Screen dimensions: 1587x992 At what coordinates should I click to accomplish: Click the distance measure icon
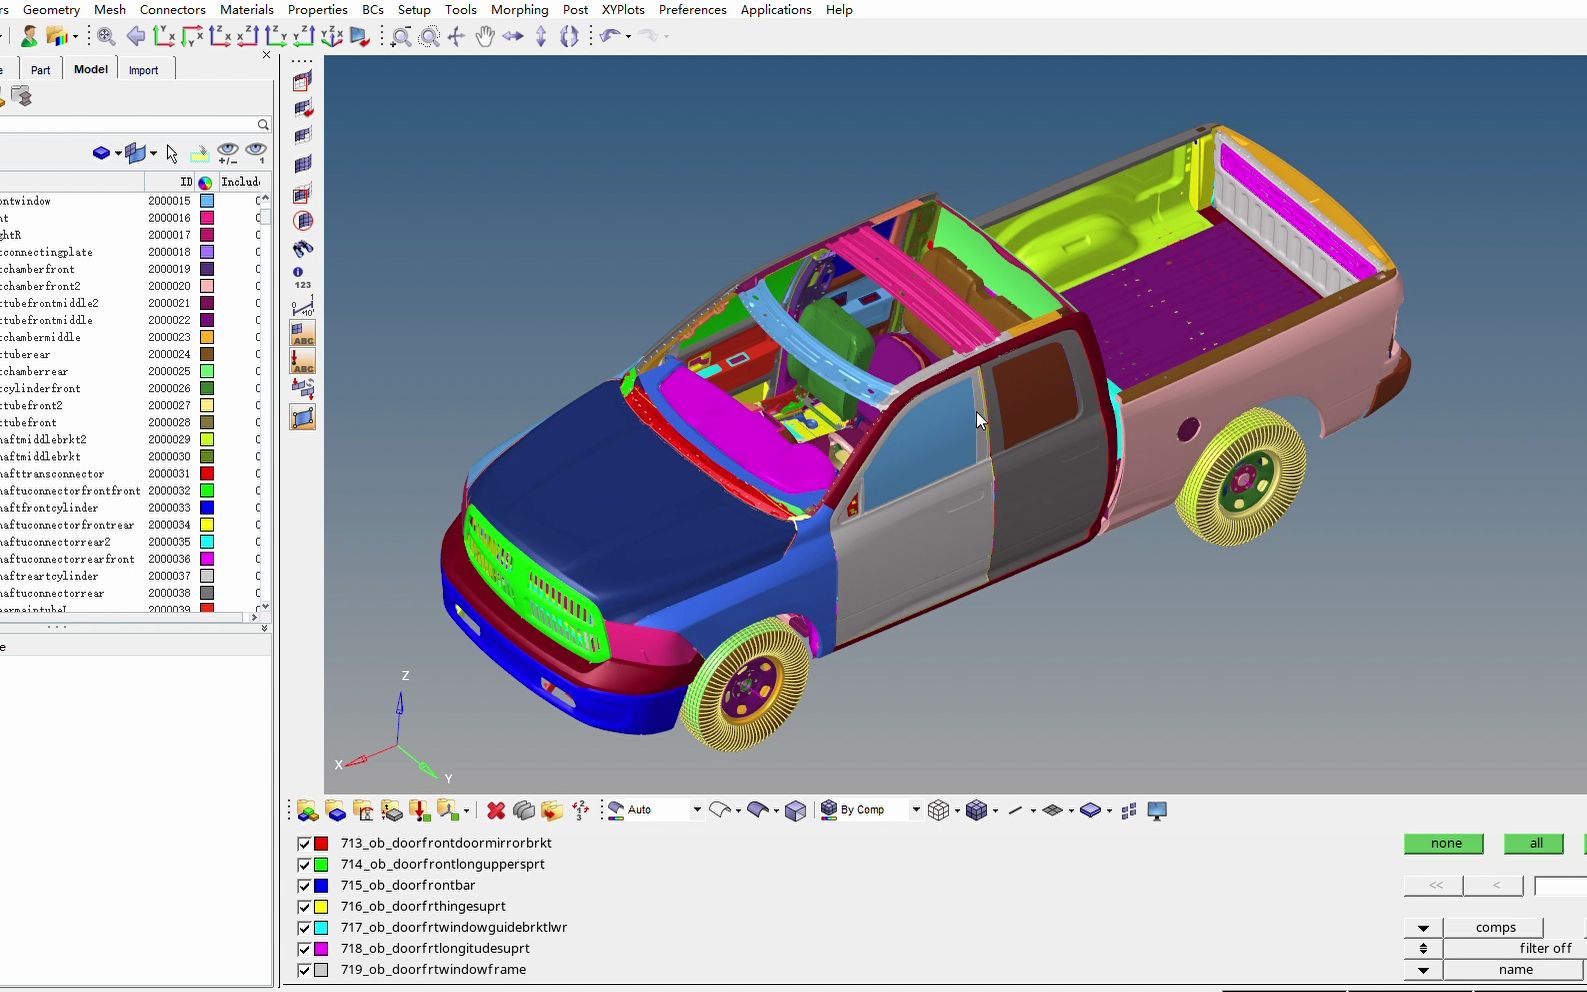point(303,305)
